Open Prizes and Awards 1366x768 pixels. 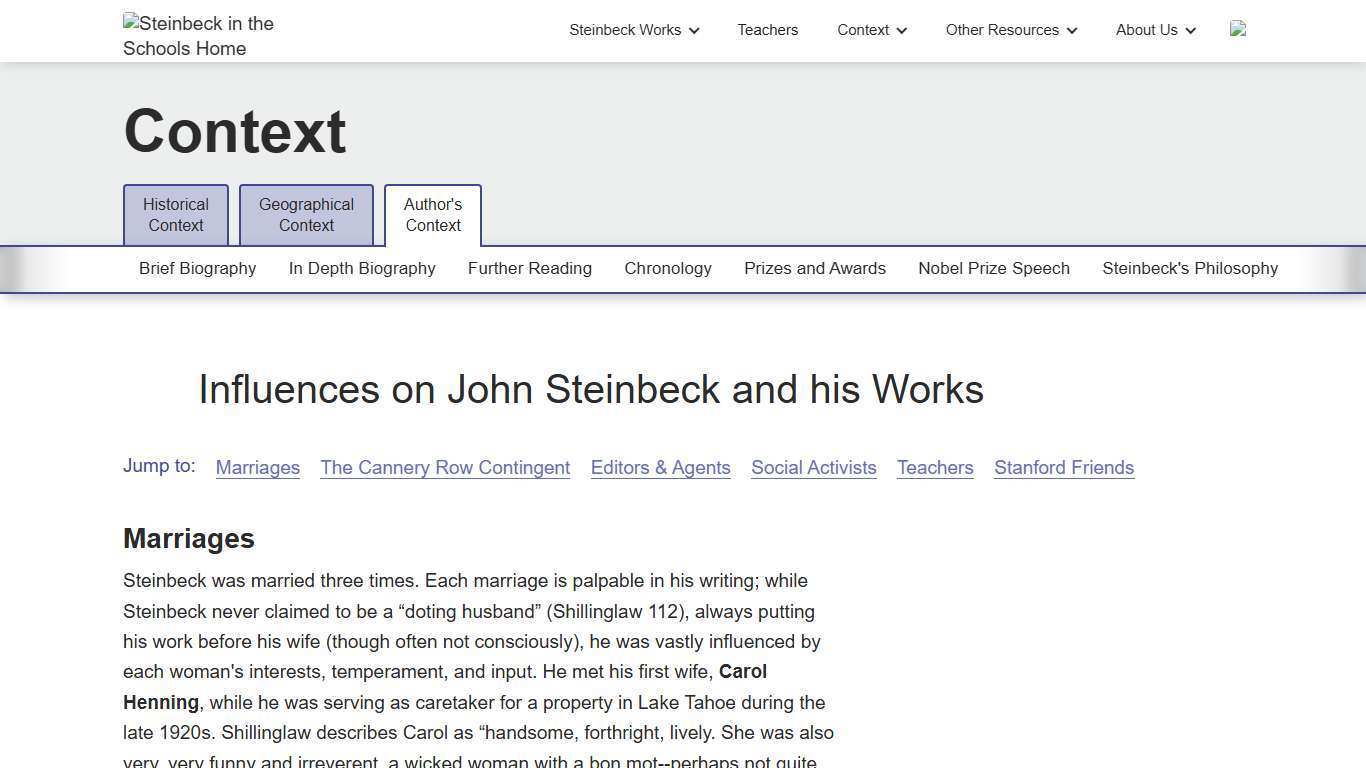point(814,268)
